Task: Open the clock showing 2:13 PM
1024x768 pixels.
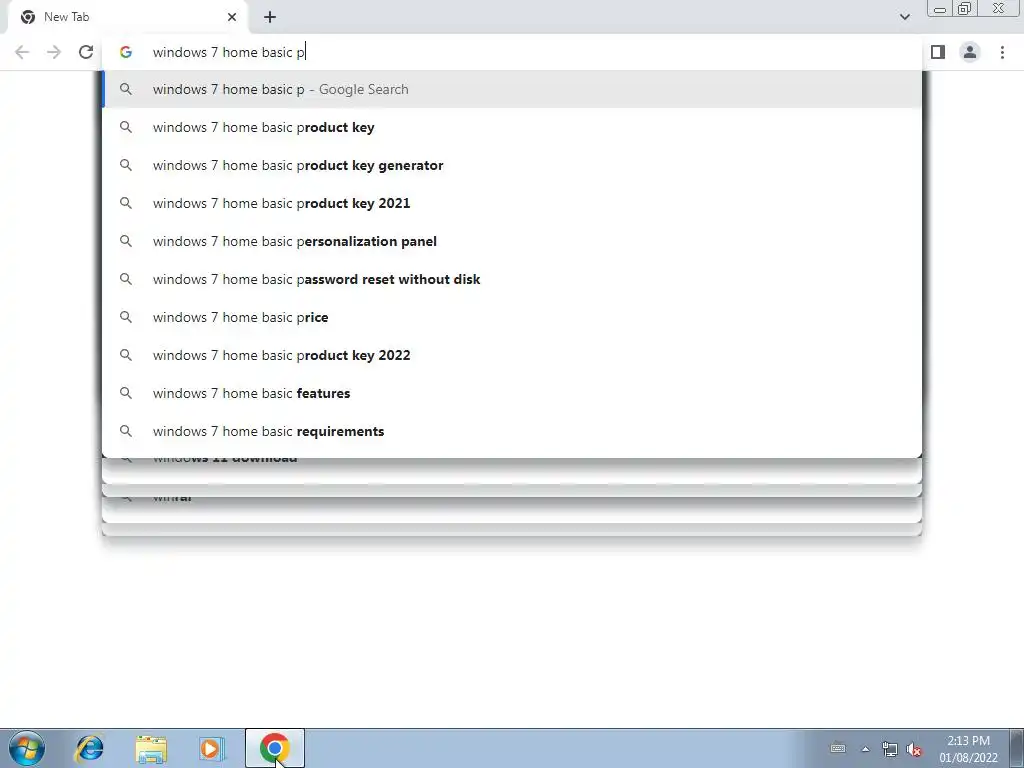Action: coord(968,748)
